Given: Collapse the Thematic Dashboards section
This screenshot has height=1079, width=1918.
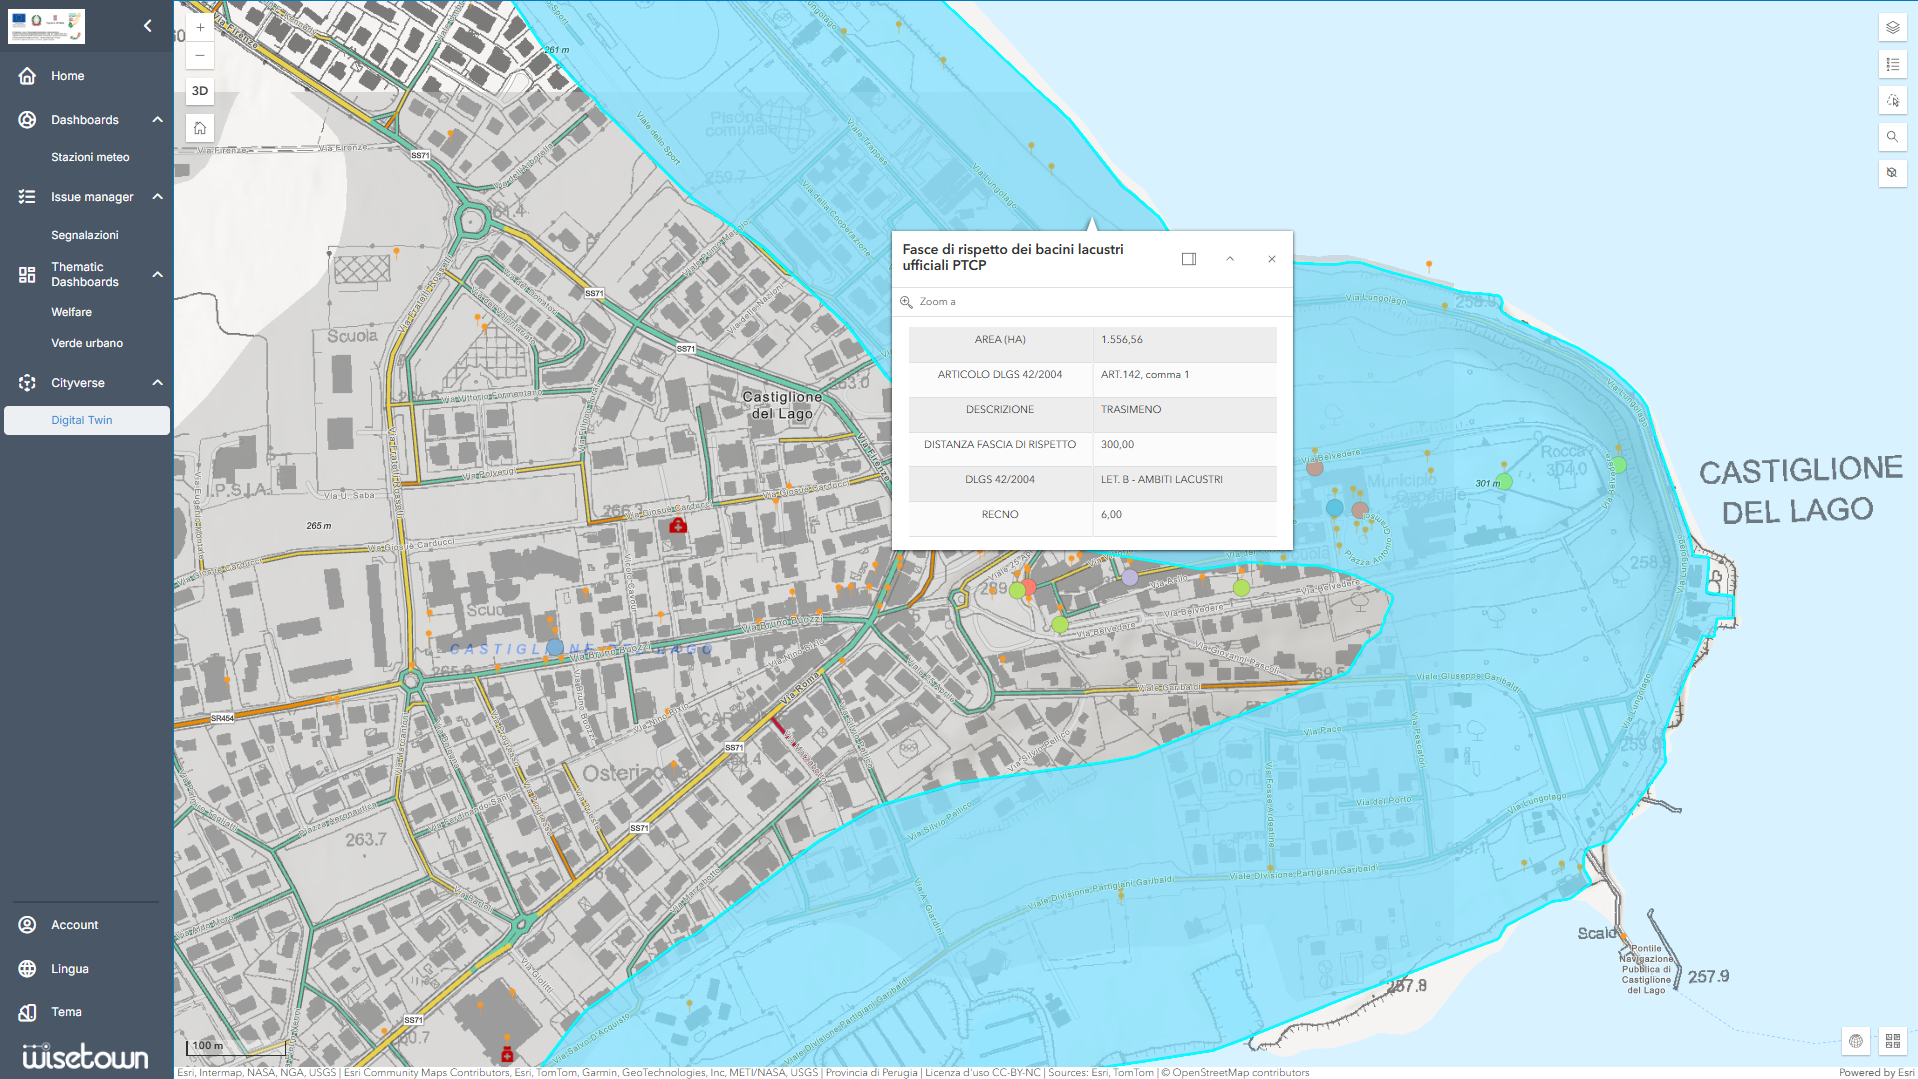Looking at the screenshot, I should [x=157, y=275].
